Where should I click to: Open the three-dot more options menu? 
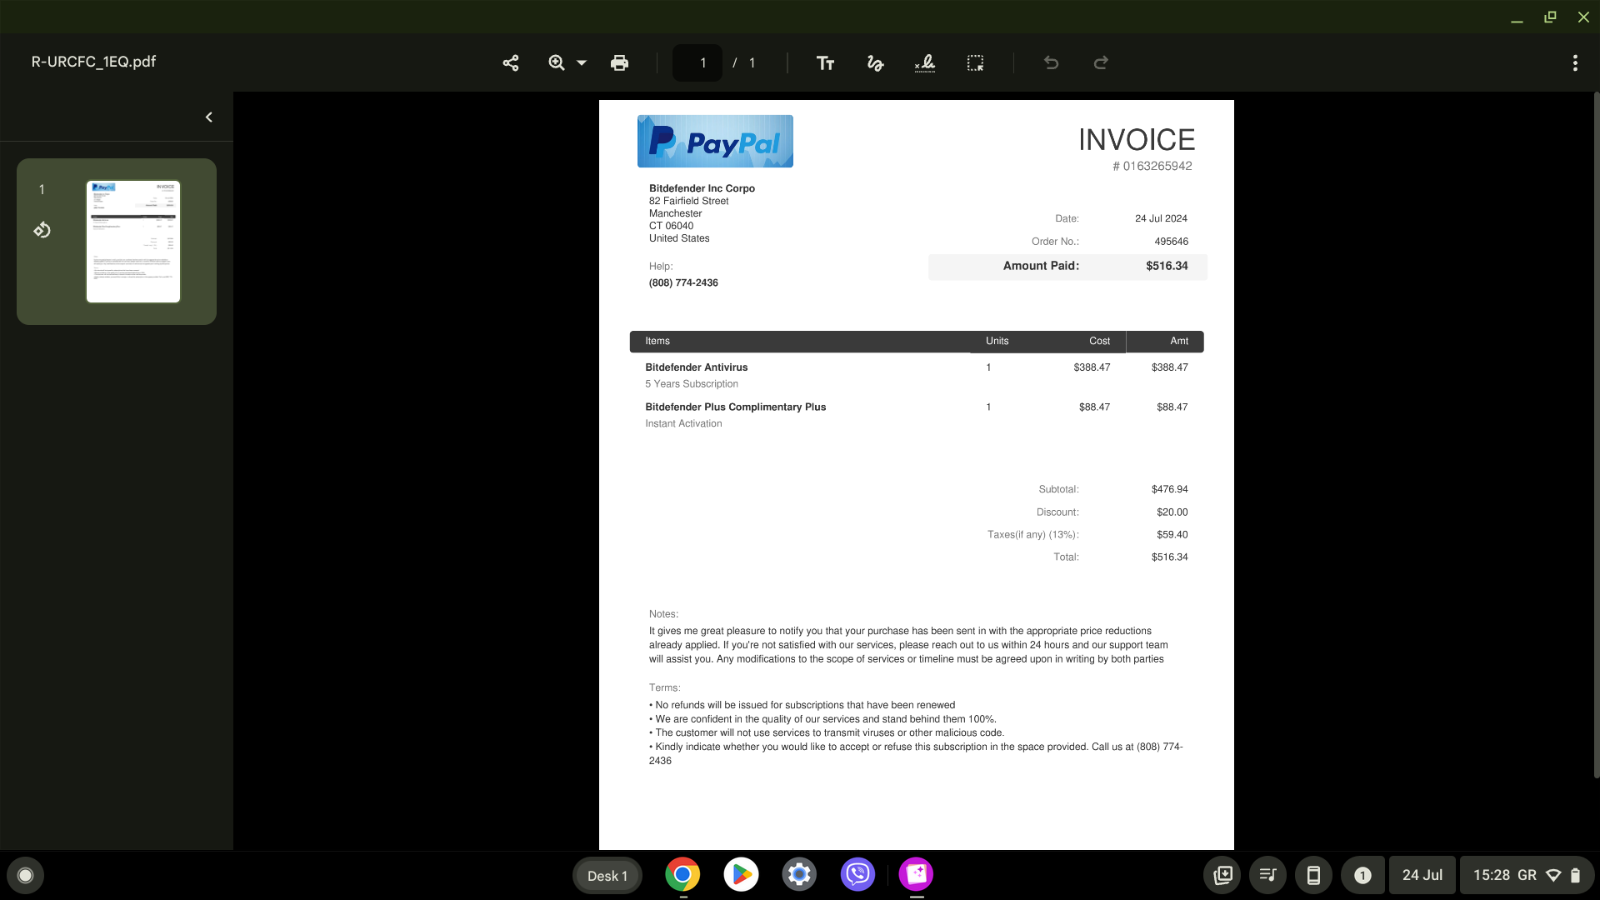coord(1575,63)
